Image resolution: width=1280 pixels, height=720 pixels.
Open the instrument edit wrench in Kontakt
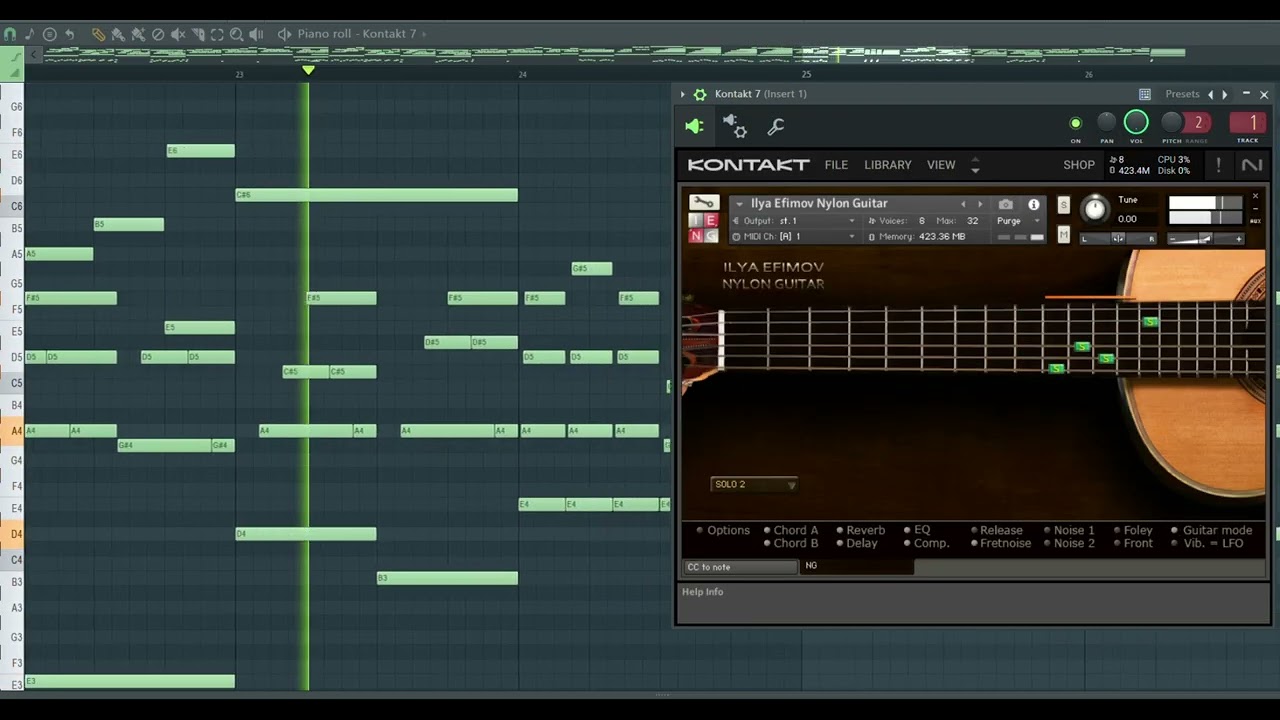[x=704, y=203]
